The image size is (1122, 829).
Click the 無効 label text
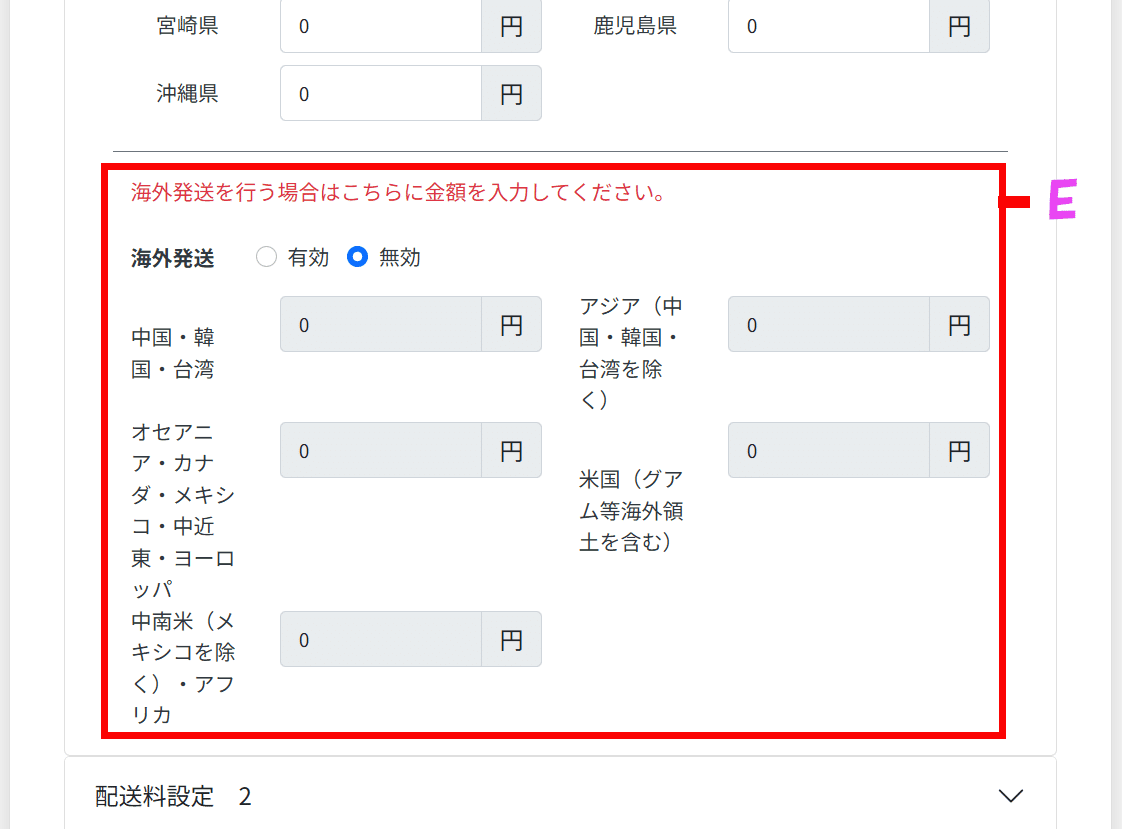[399, 257]
